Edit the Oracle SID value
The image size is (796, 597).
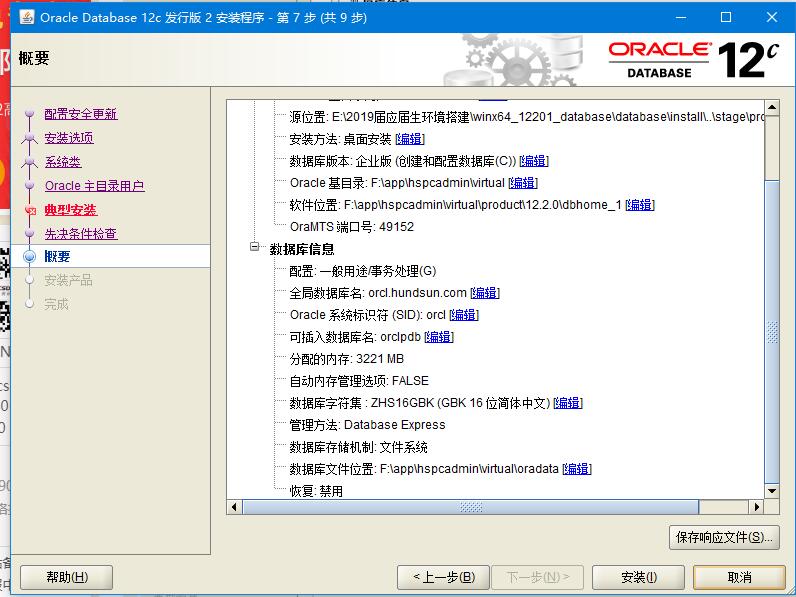tap(464, 315)
